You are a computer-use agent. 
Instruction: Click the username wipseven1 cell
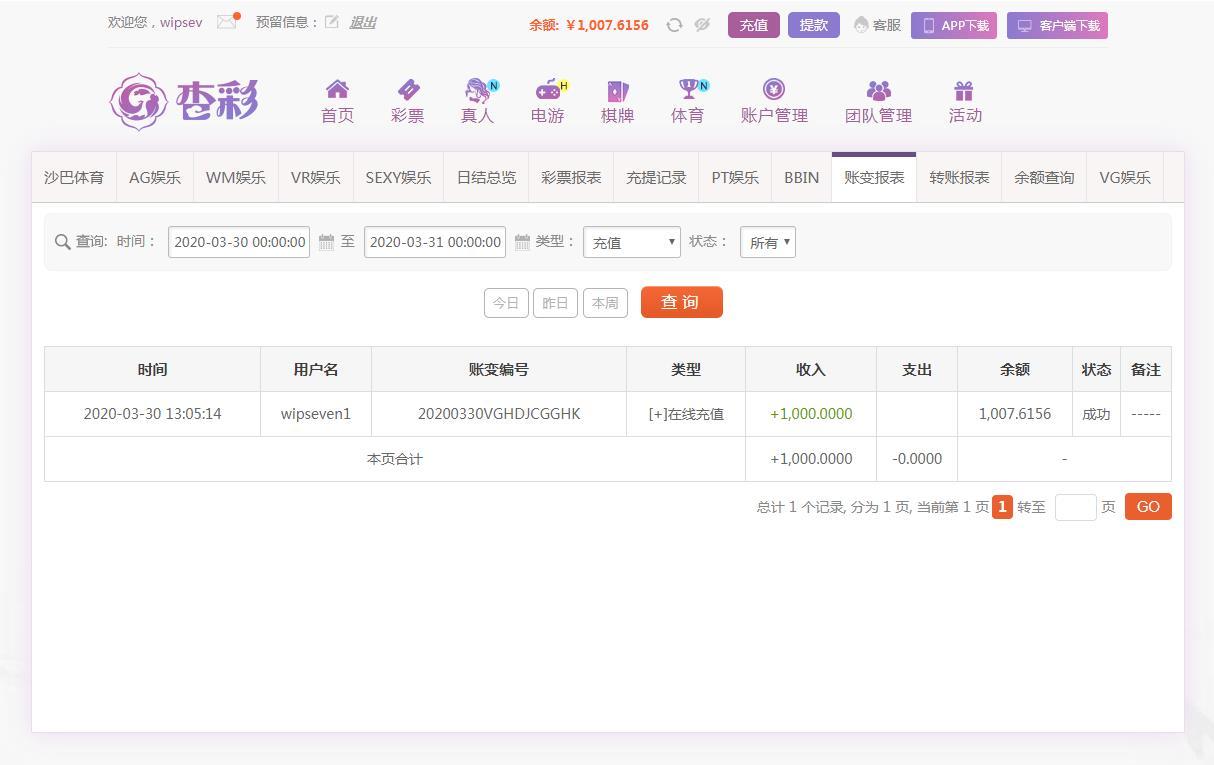pyautogui.click(x=316, y=414)
